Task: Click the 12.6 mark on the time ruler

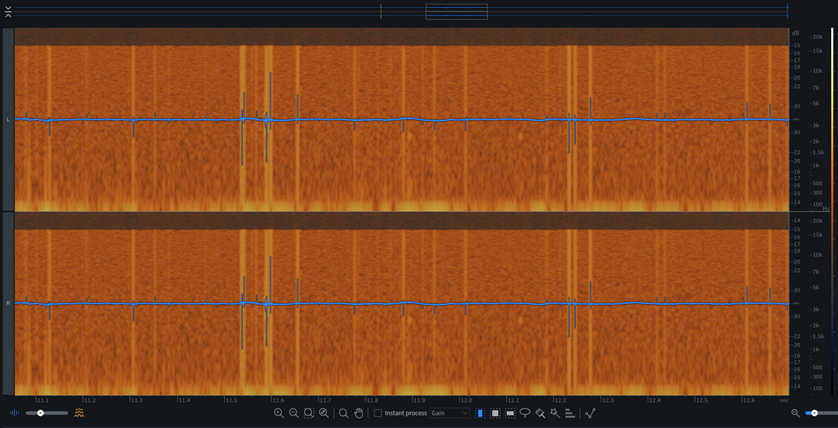Action: click(x=749, y=400)
